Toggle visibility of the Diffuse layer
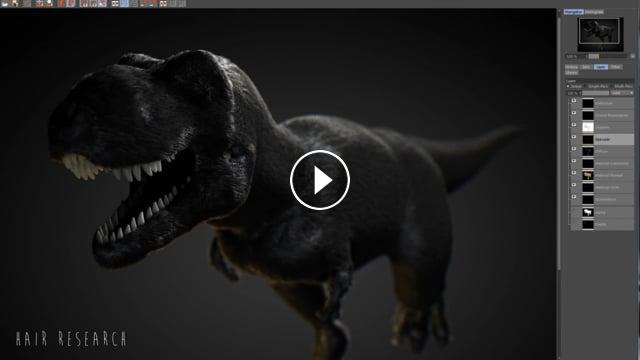The width and height of the screenshot is (640, 360). click(x=574, y=149)
